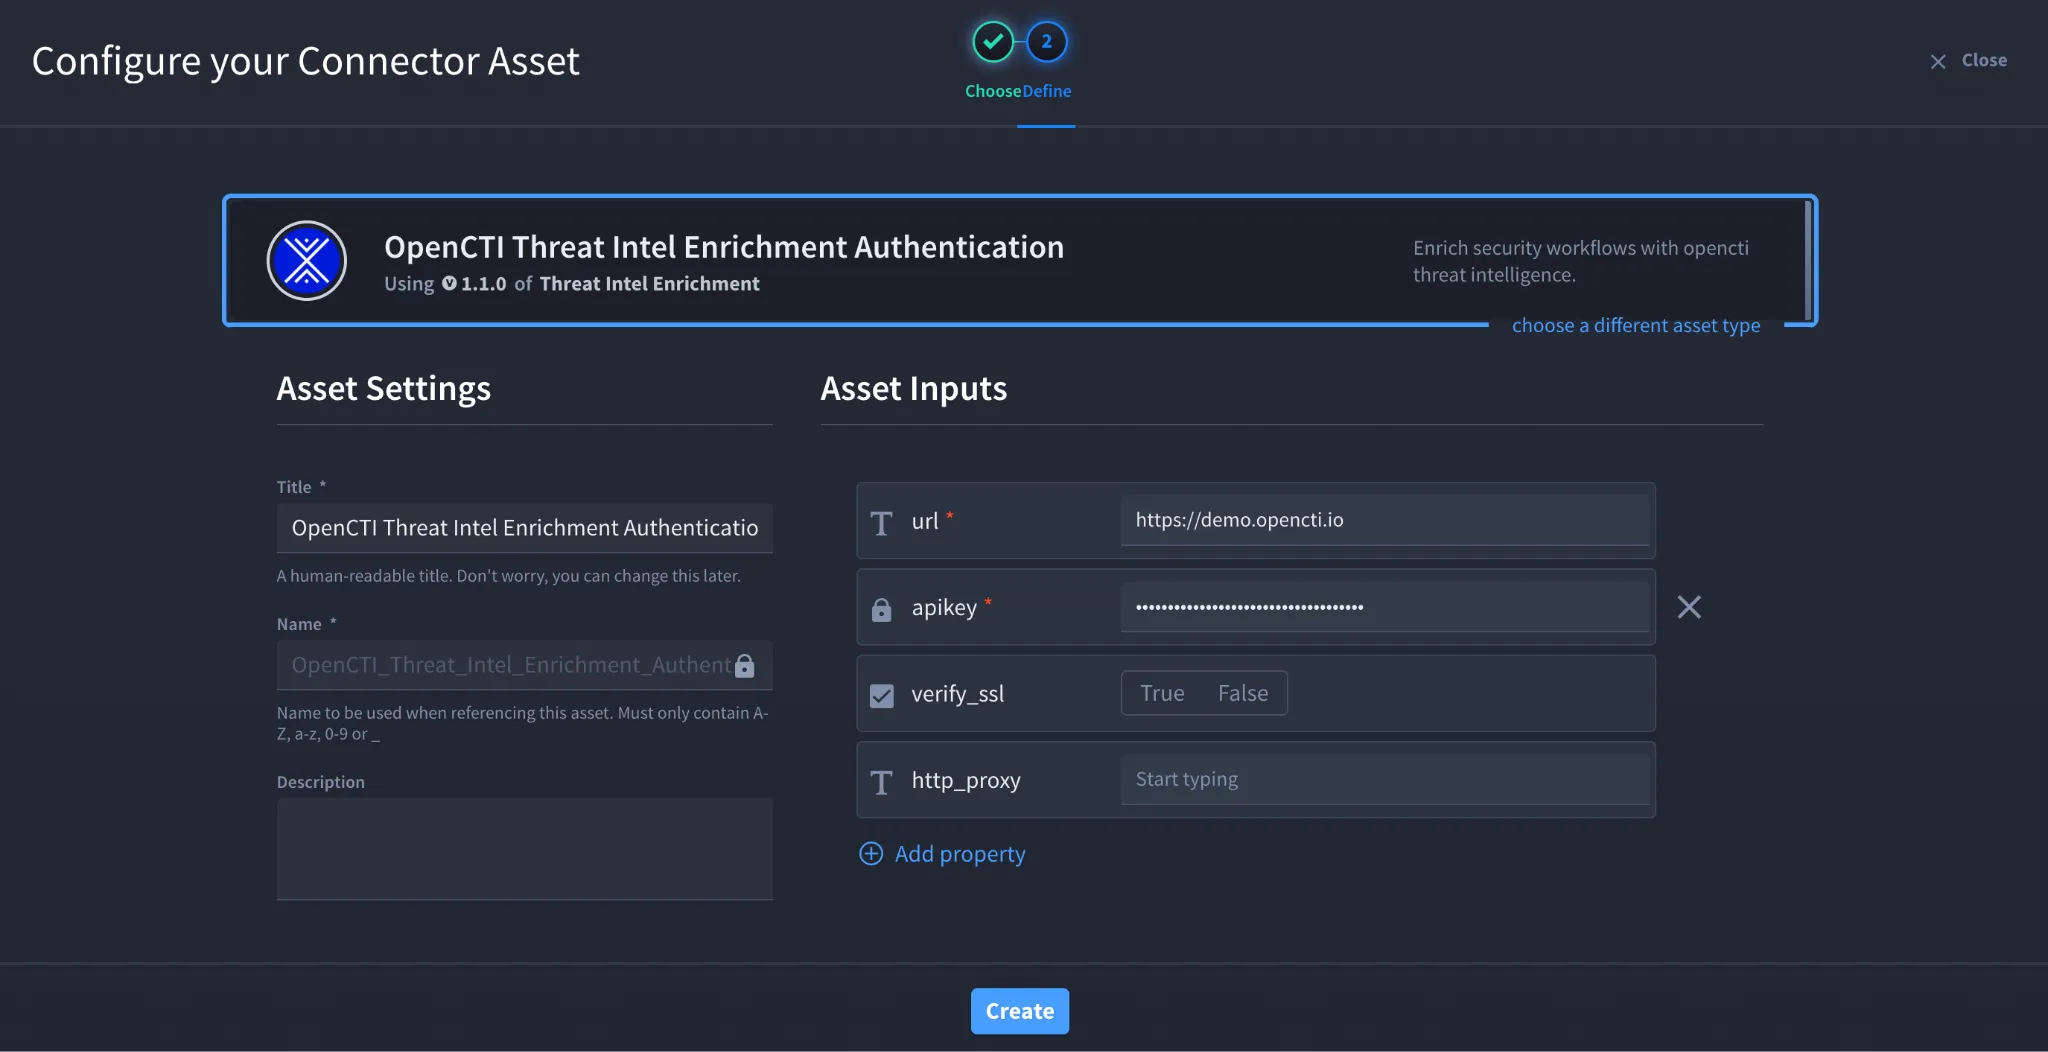Set verify_ssl to False
The image size is (2048, 1052).
point(1243,693)
